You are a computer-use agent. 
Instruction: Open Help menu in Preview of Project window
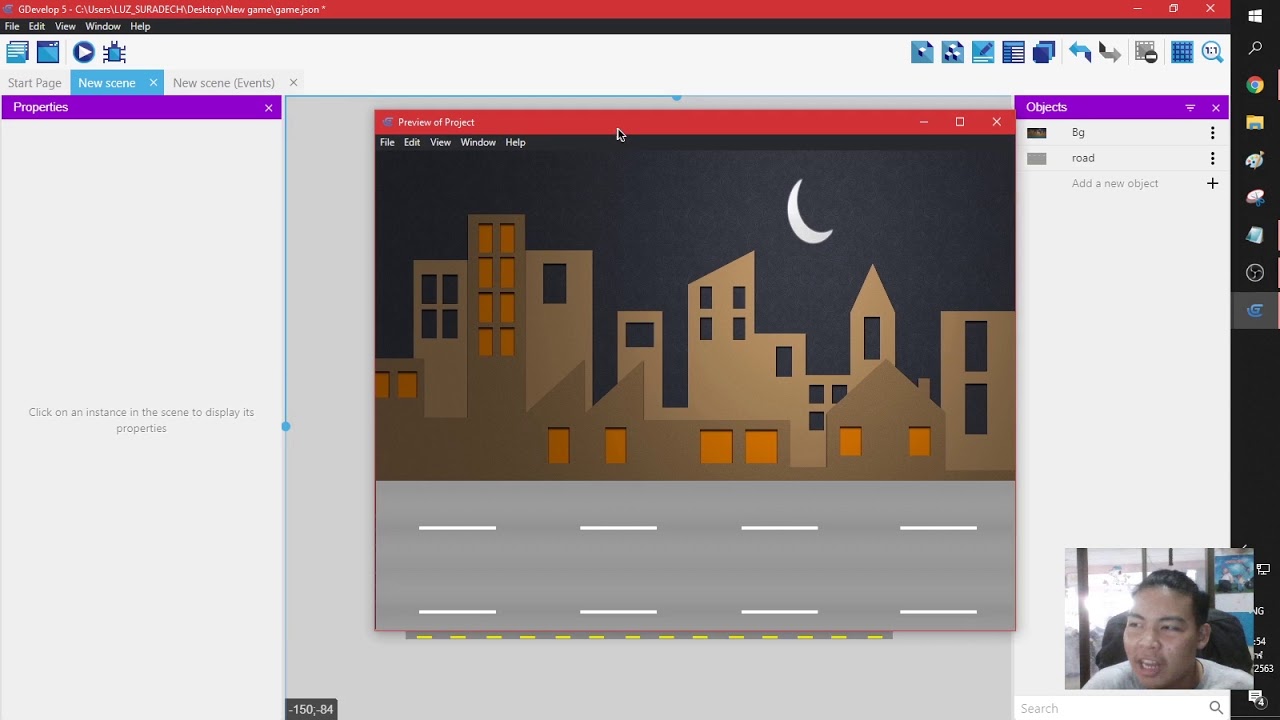515,142
